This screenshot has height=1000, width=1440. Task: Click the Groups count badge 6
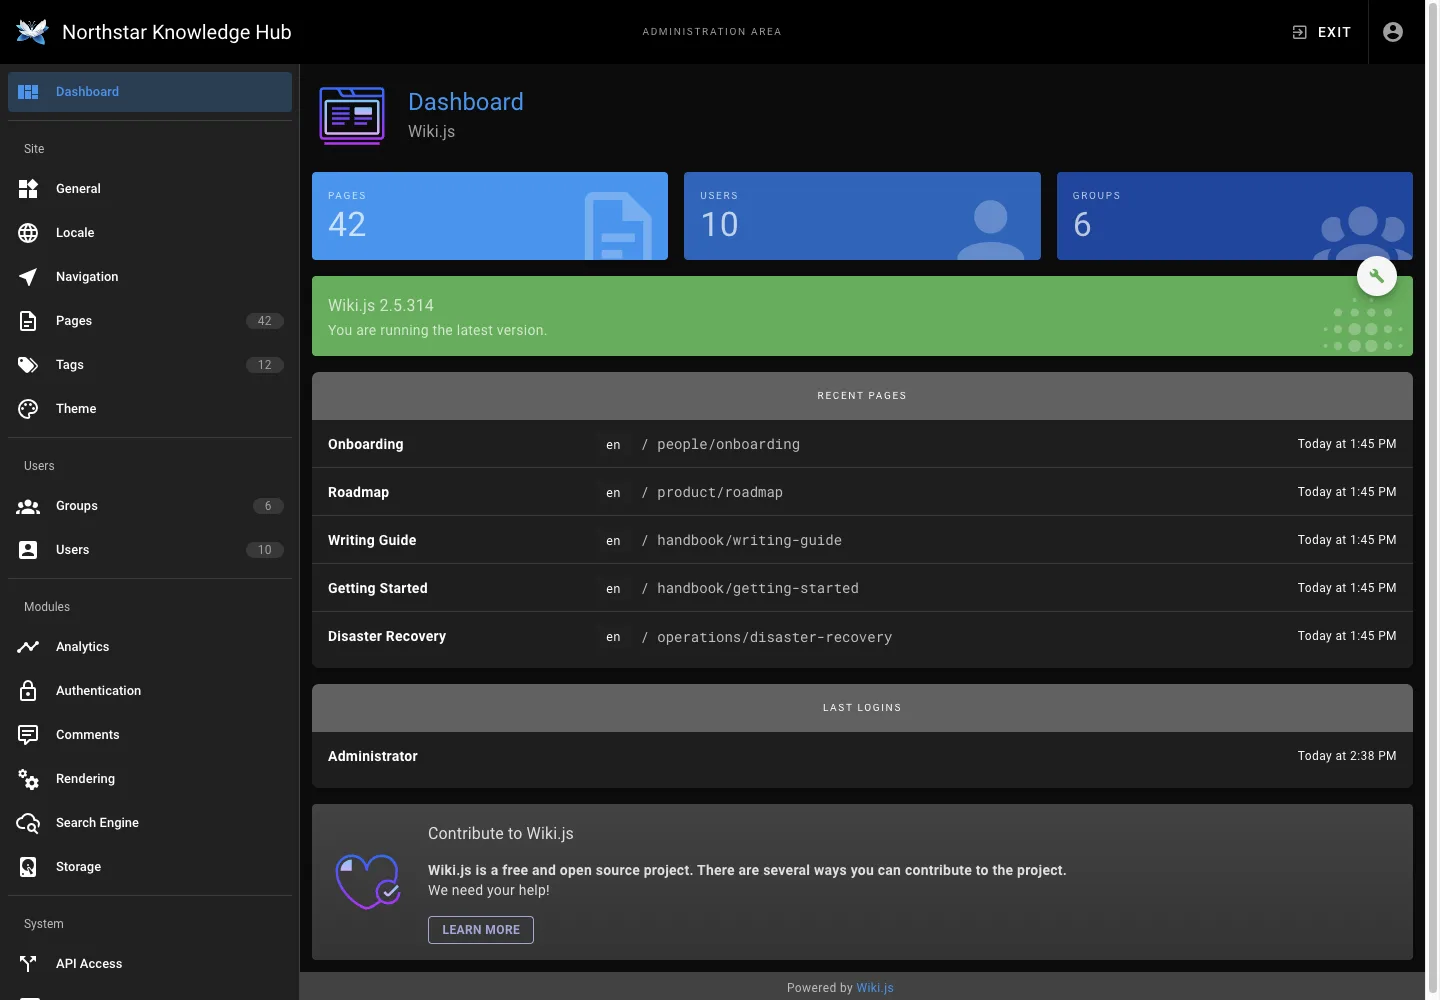(268, 506)
